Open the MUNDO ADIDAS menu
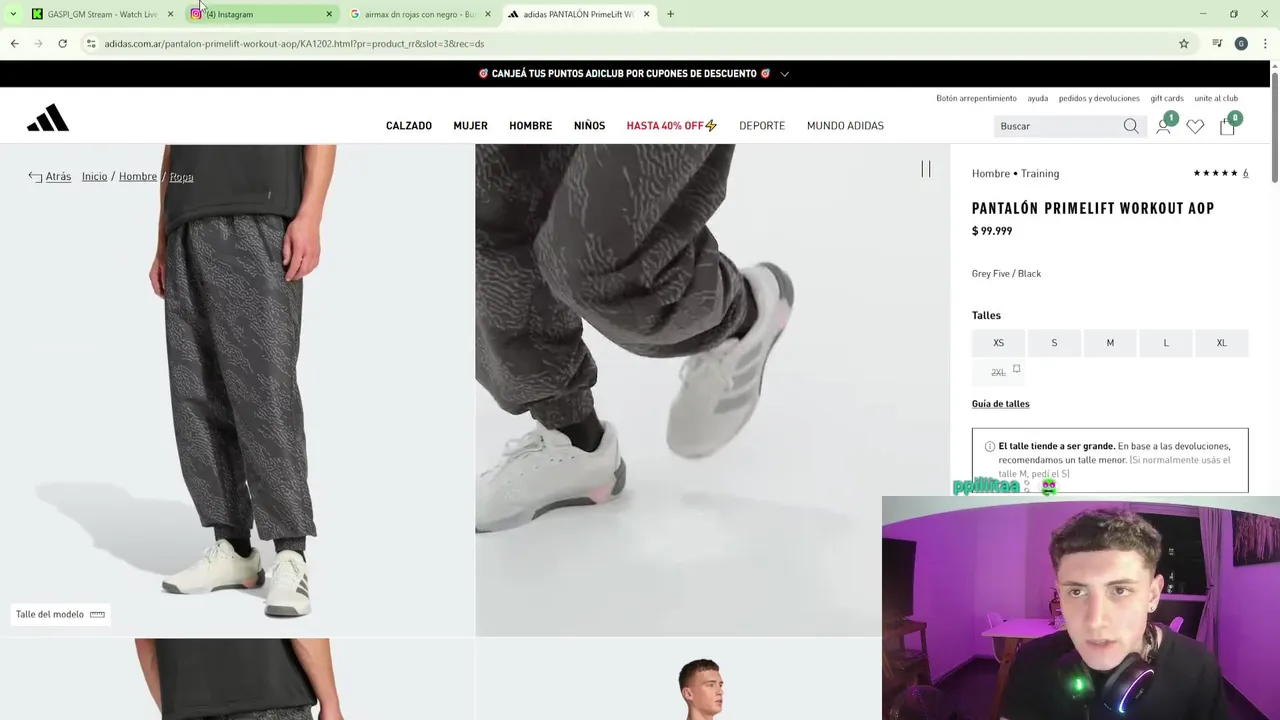 pyautogui.click(x=845, y=126)
